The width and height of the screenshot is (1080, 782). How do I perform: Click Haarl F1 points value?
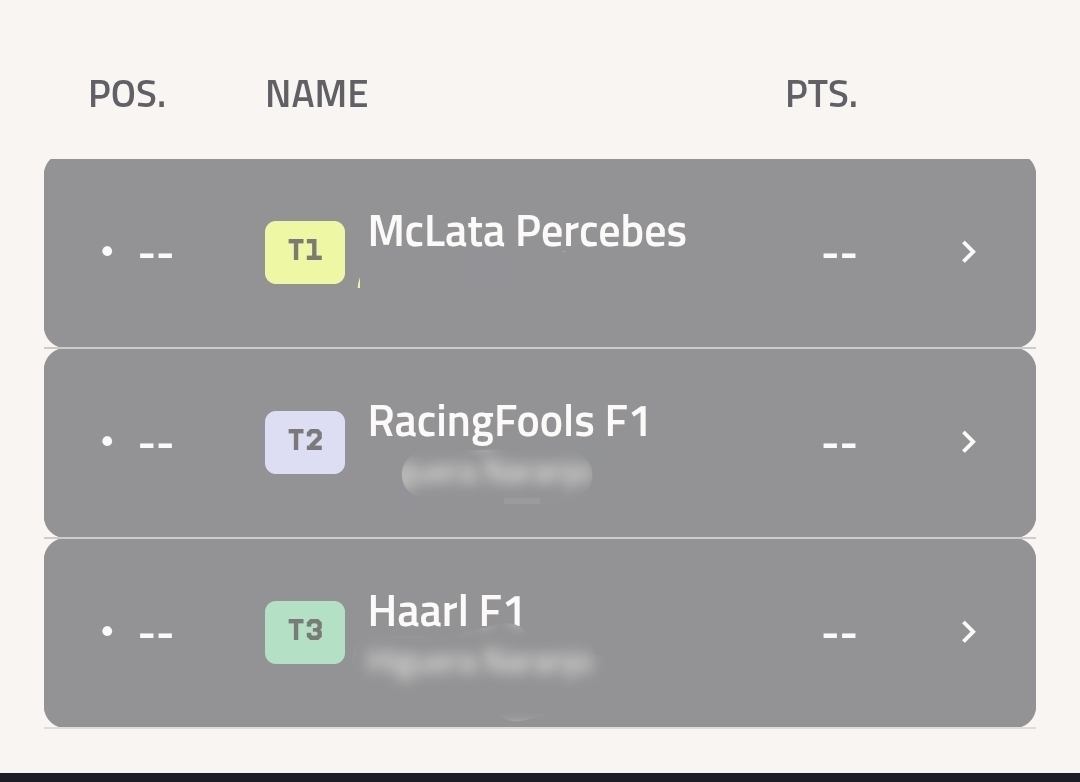839,633
